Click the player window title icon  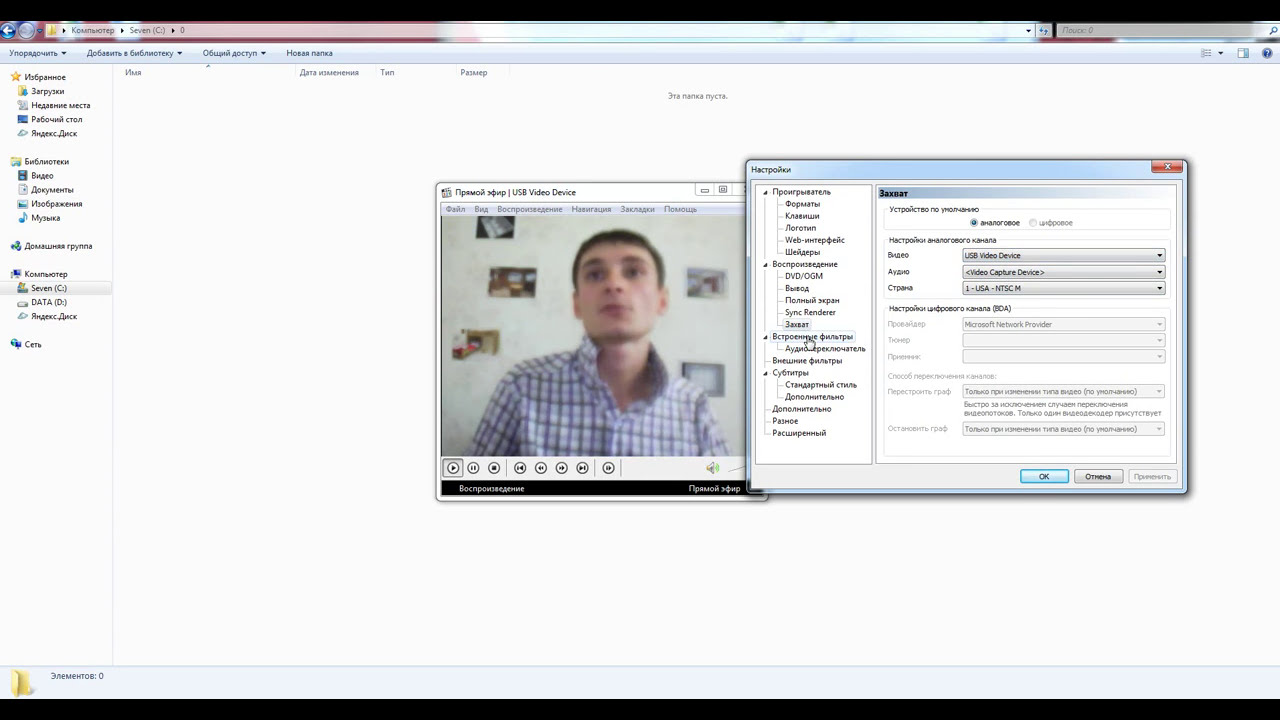tap(447, 192)
